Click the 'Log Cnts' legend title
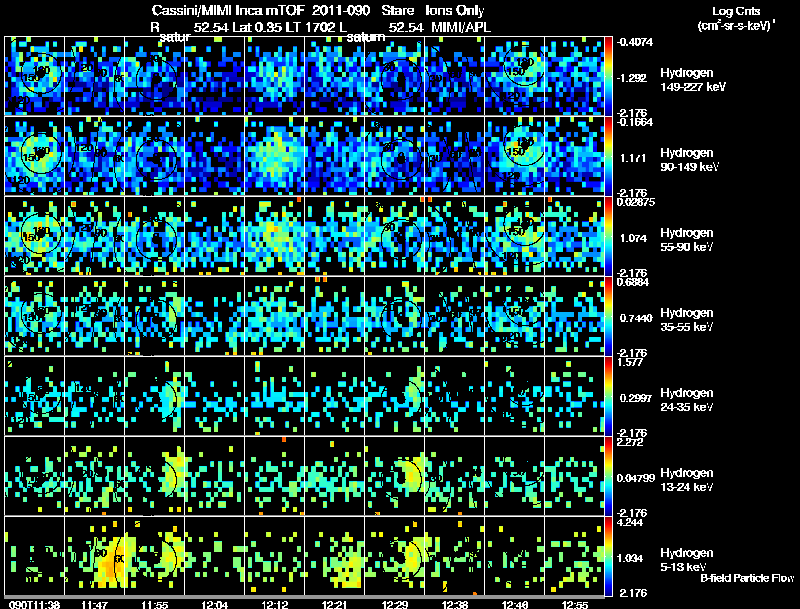The width and height of the screenshot is (800, 609). tap(736, 11)
